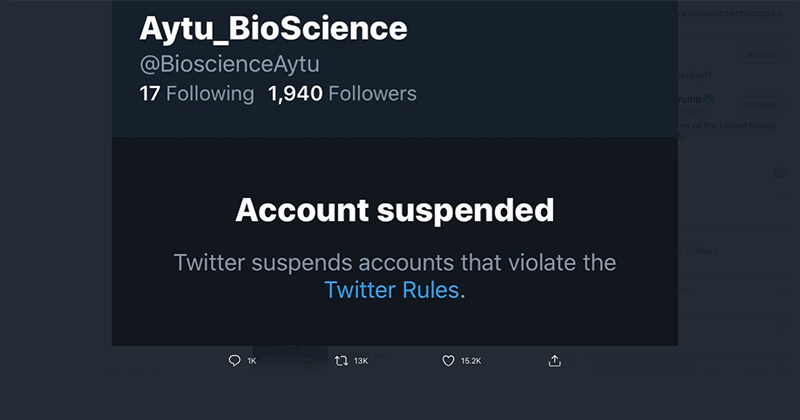Open the dimmed settings gear icon
The height and width of the screenshot is (420, 800).
(780, 172)
